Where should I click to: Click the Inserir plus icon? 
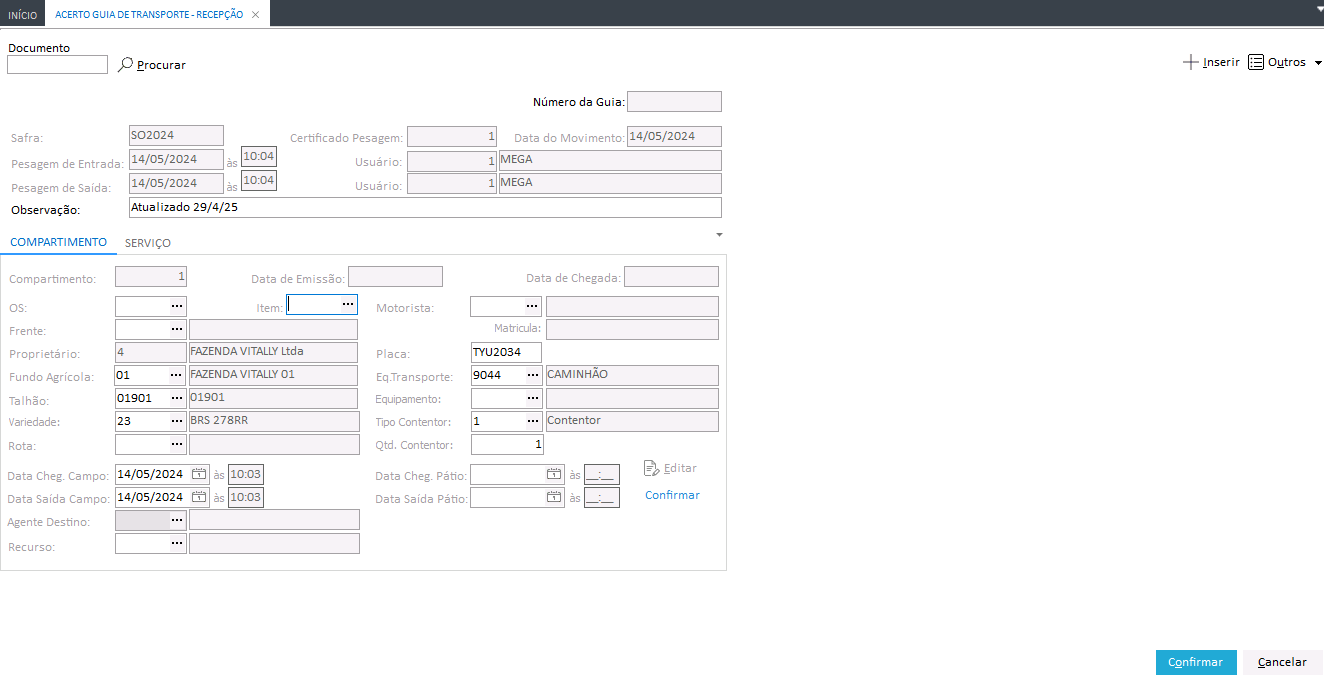point(1190,62)
